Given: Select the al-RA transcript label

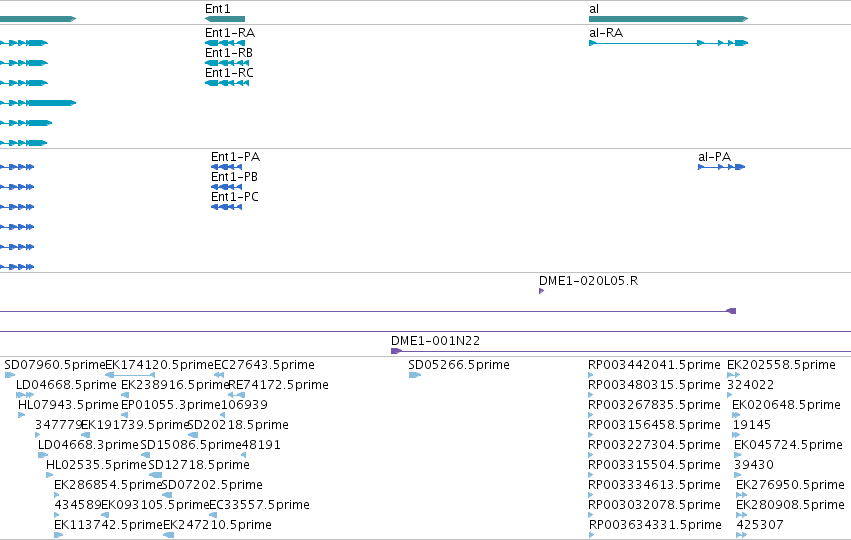Looking at the screenshot, I should [606, 33].
